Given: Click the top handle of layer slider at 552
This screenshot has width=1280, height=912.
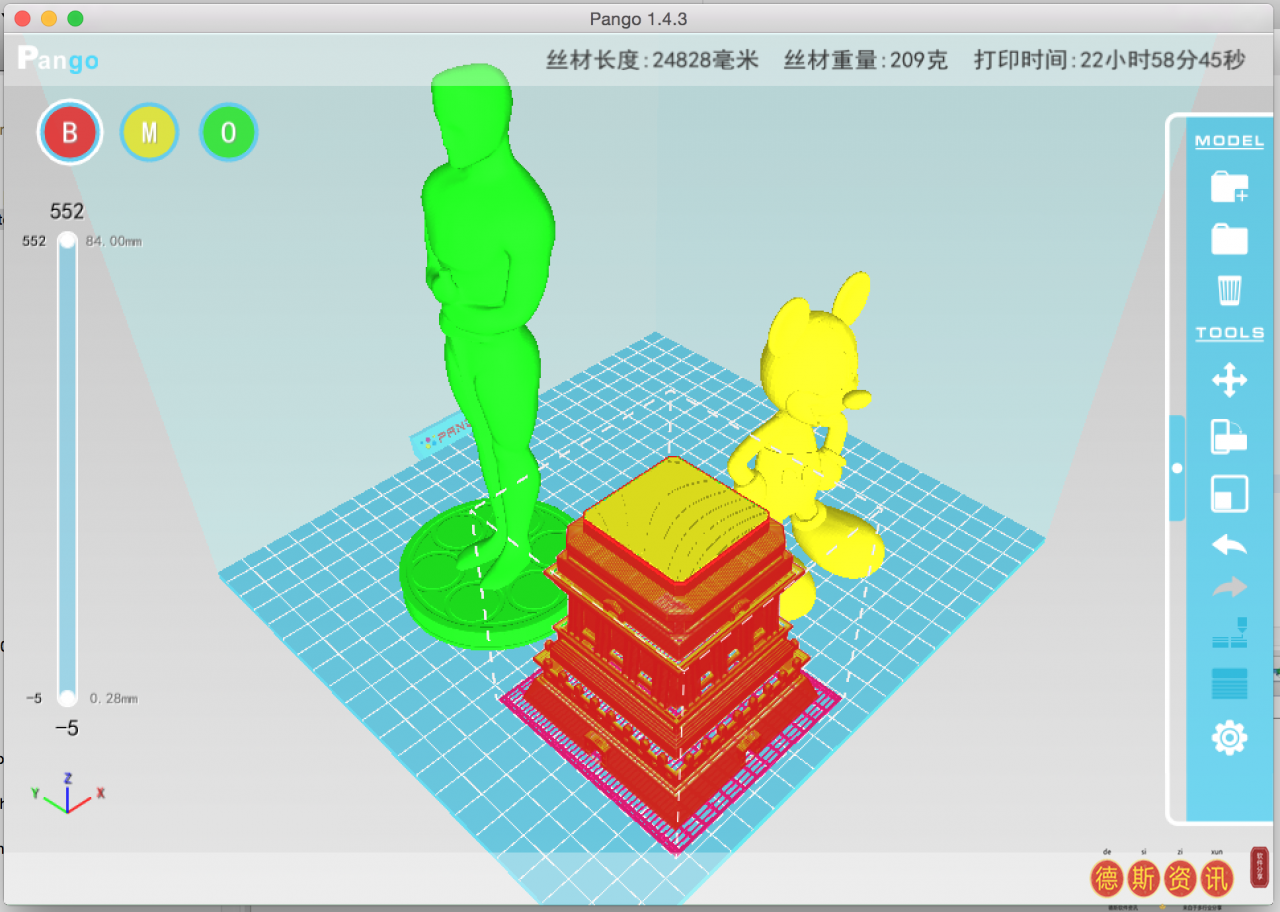Looking at the screenshot, I should [x=67, y=240].
